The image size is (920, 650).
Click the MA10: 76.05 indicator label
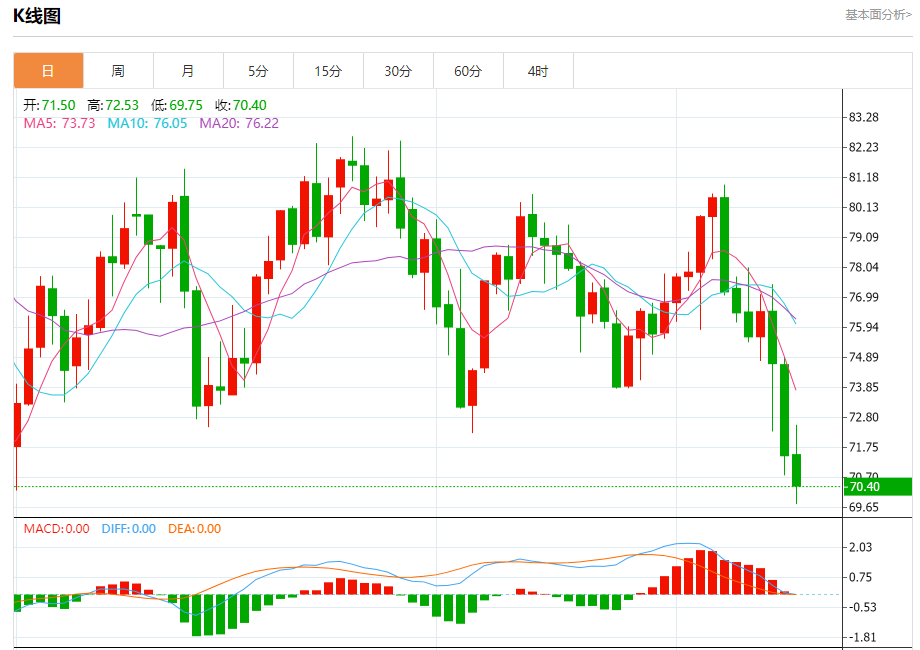tap(147, 123)
